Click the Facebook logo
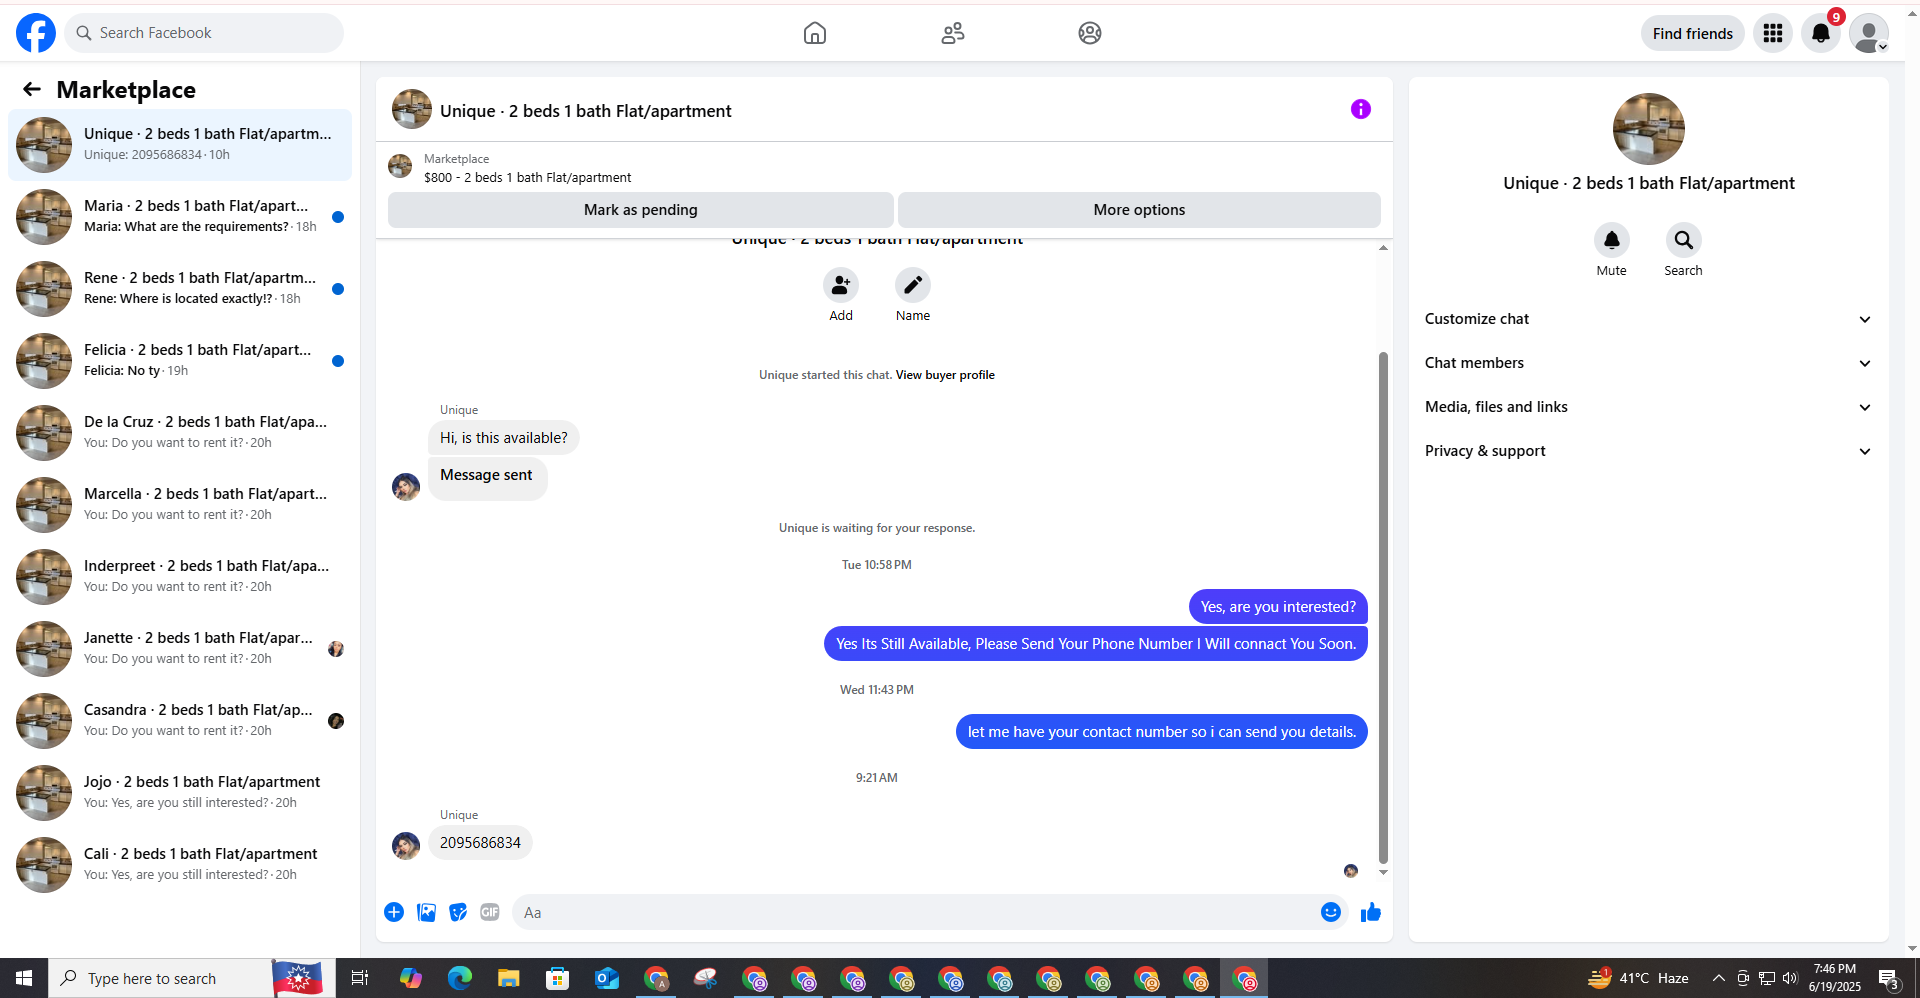The height and width of the screenshot is (998, 1920). click(x=36, y=33)
